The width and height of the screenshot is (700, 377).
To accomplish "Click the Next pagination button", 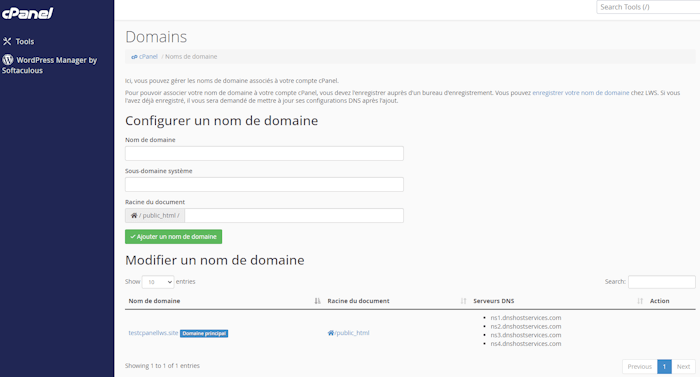I will coord(683,367).
